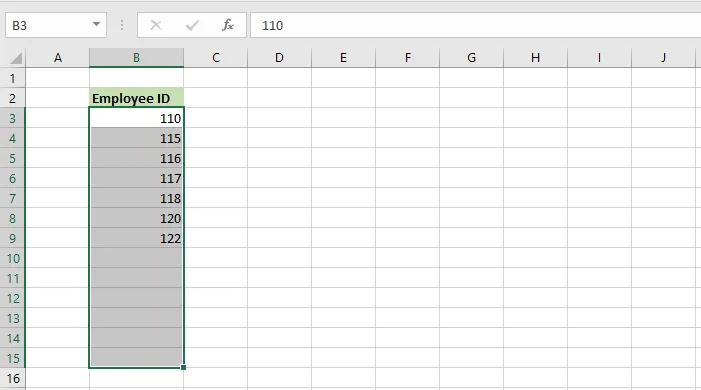Select row 5 header
This screenshot has height=390, width=701.
[13, 158]
